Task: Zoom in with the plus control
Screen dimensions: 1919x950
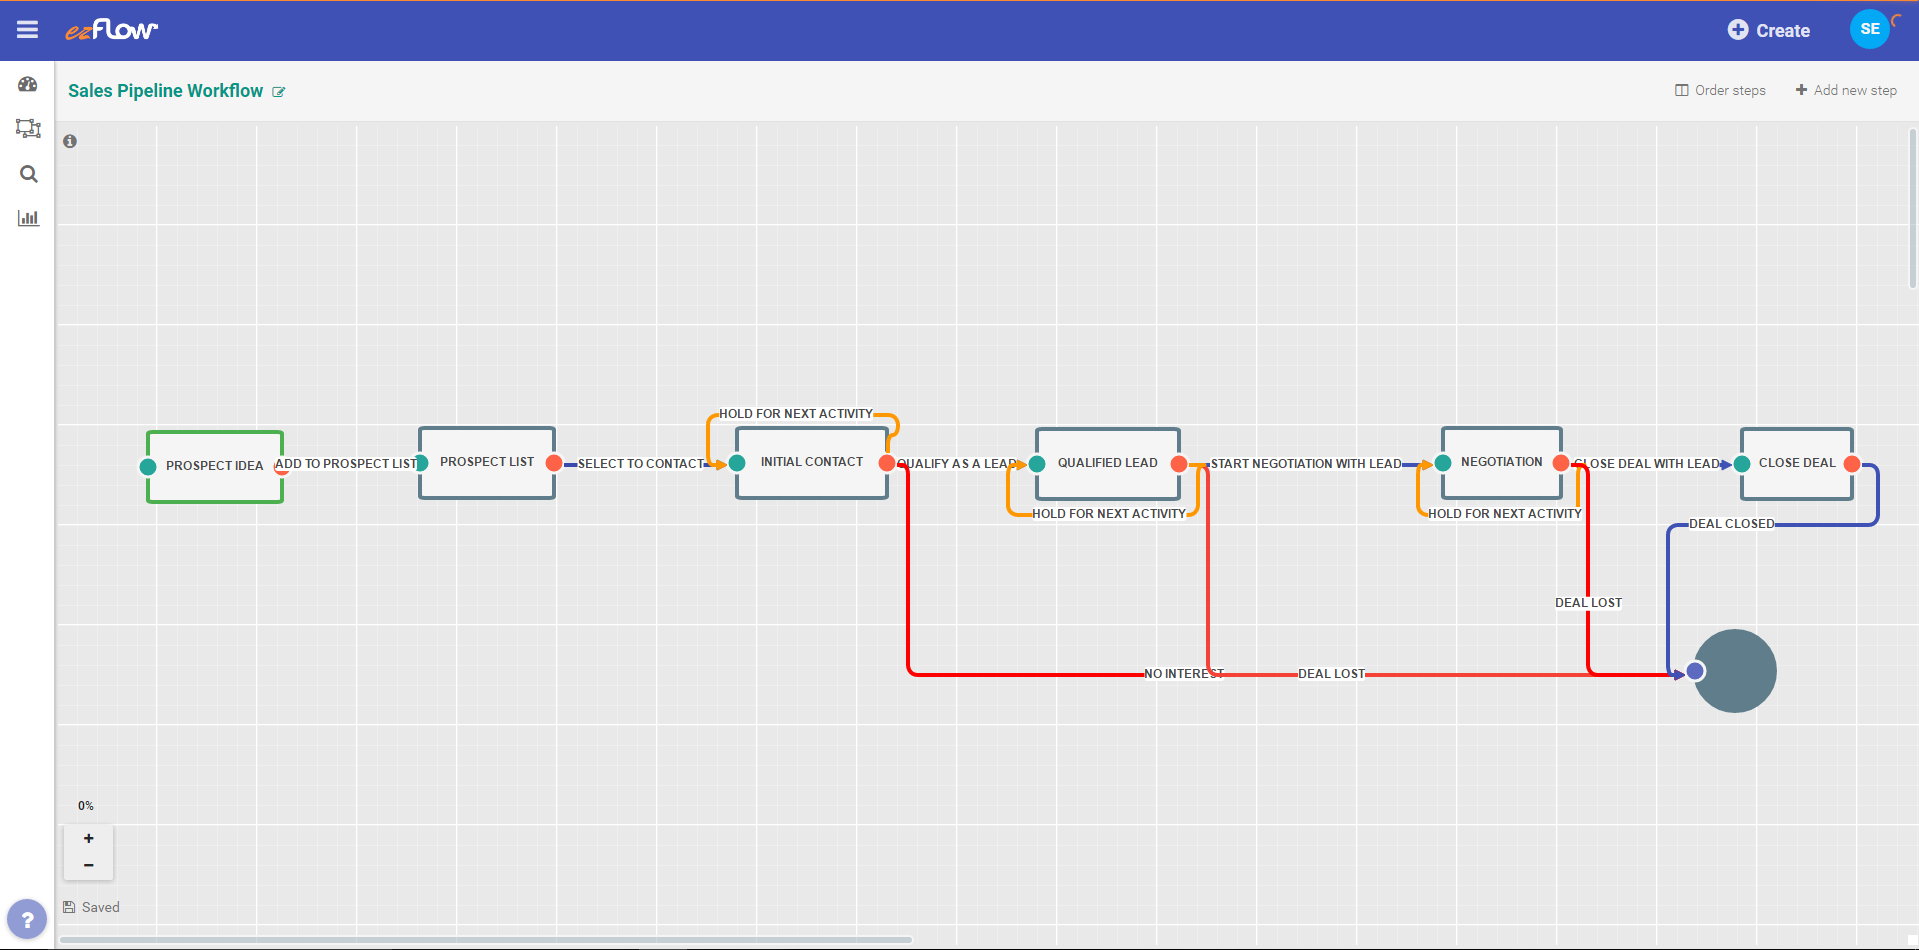Action: click(88, 838)
